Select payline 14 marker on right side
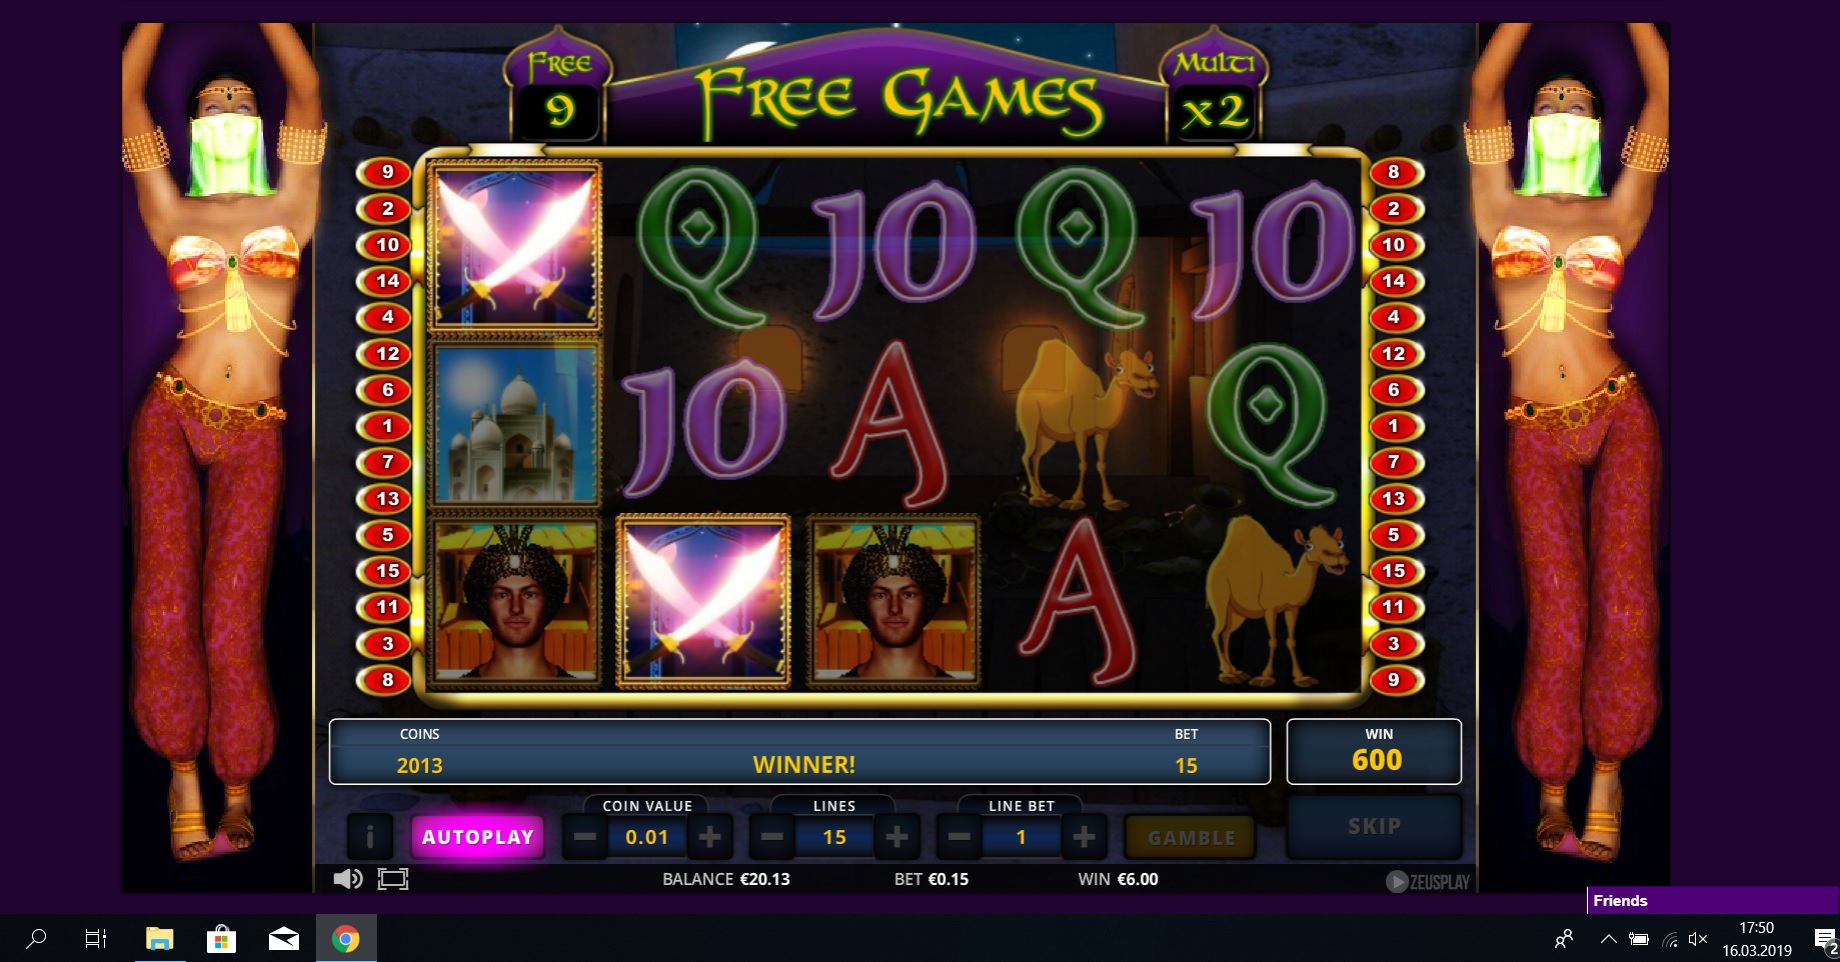Viewport: 1840px width, 962px height. [x=1393, y=281]
